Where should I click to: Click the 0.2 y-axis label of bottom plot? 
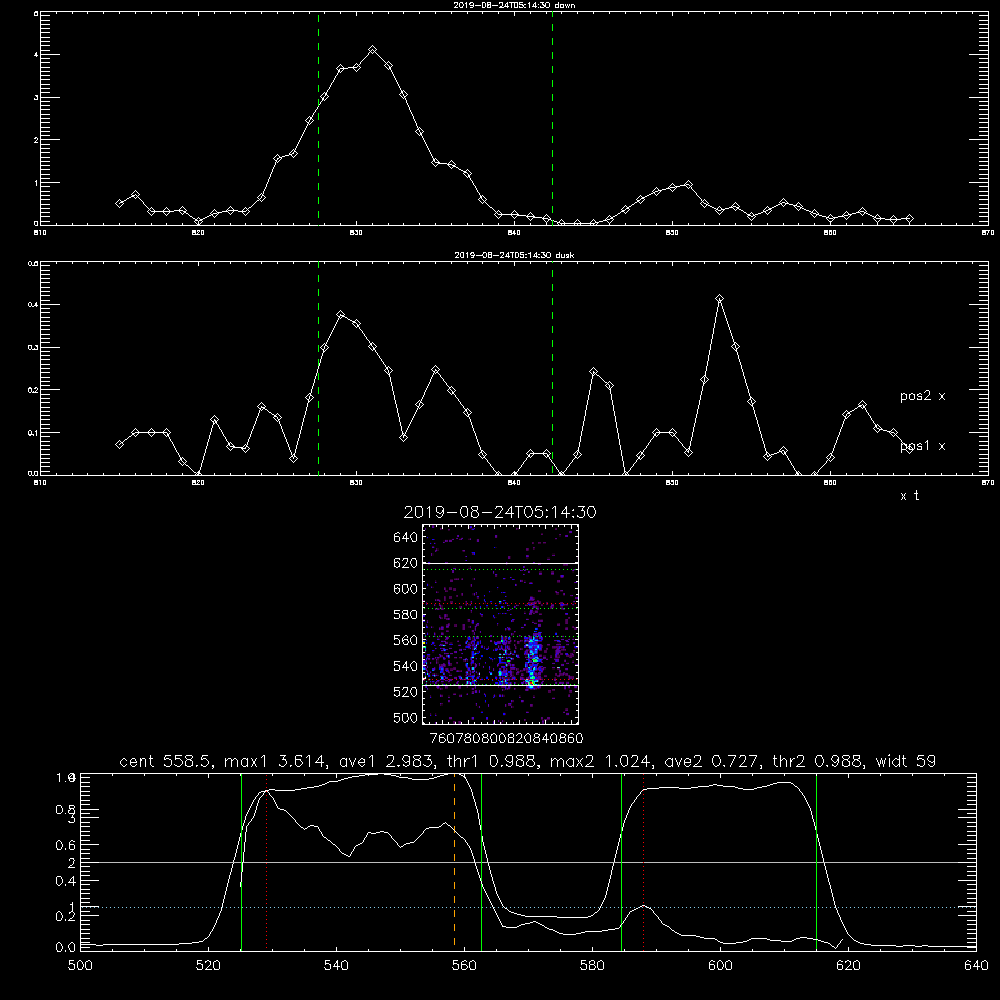[66, 916]
